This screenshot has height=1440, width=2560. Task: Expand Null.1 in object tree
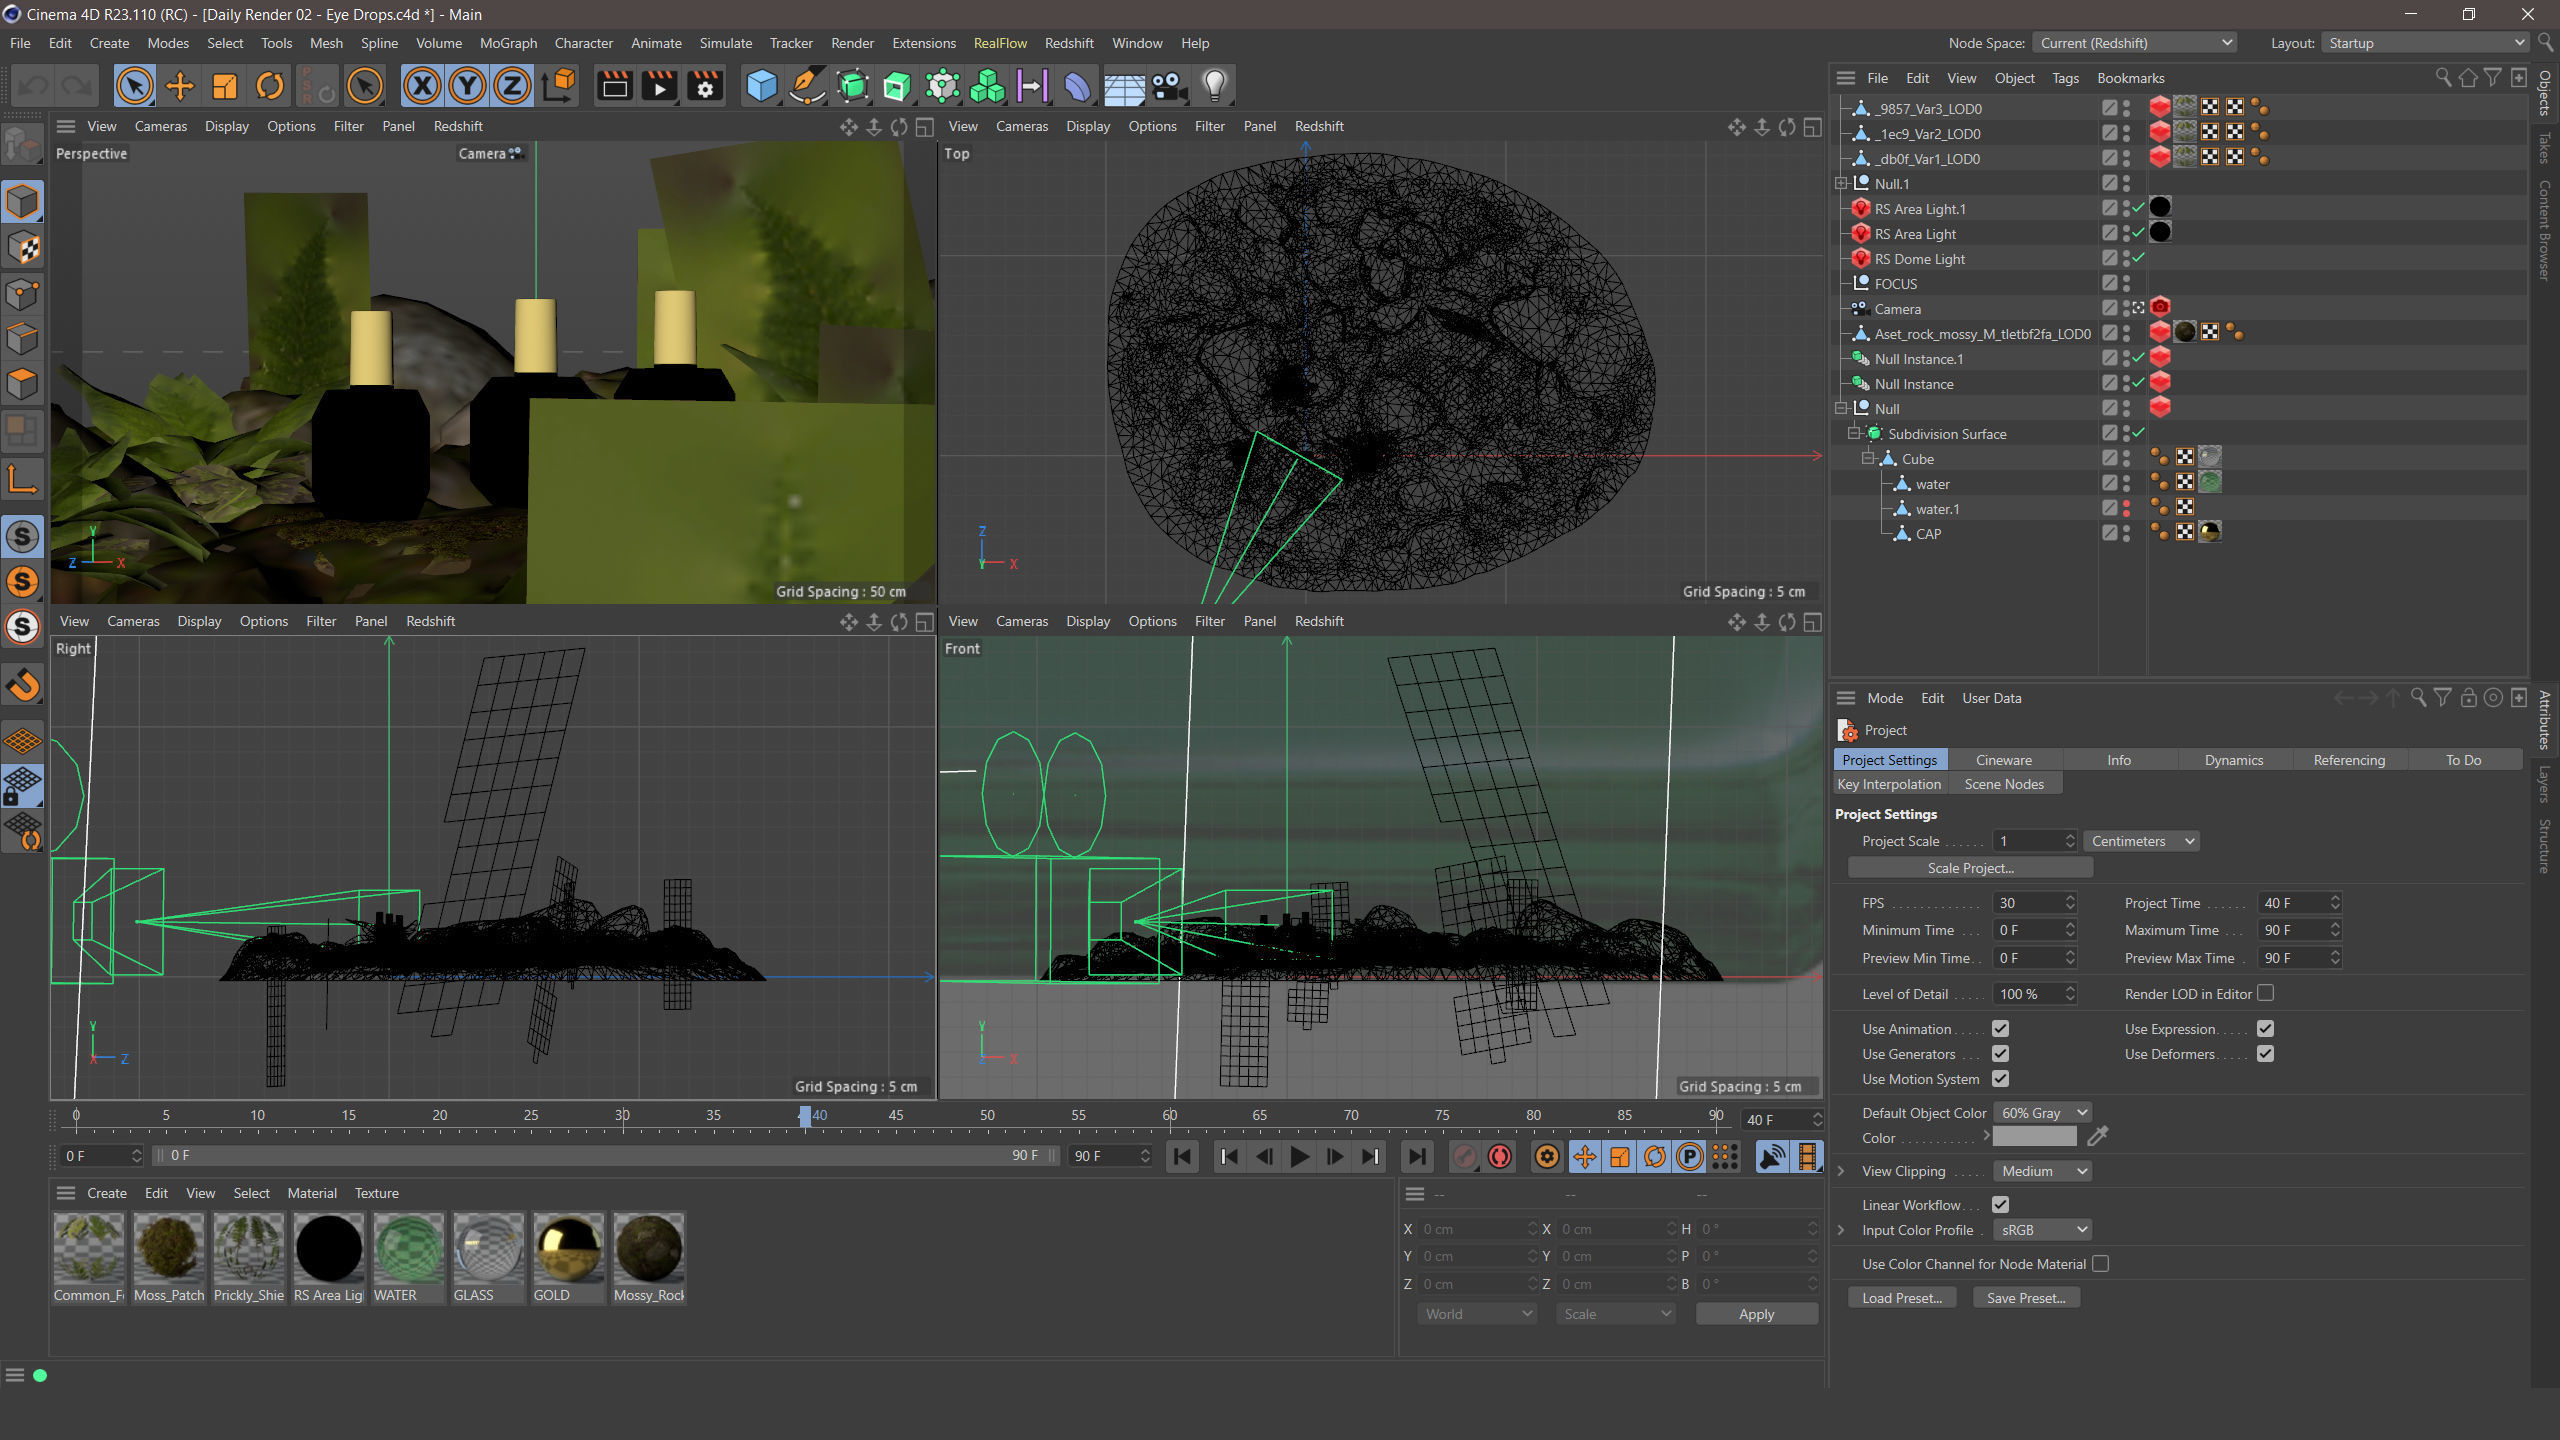[x=1841, y=184]
